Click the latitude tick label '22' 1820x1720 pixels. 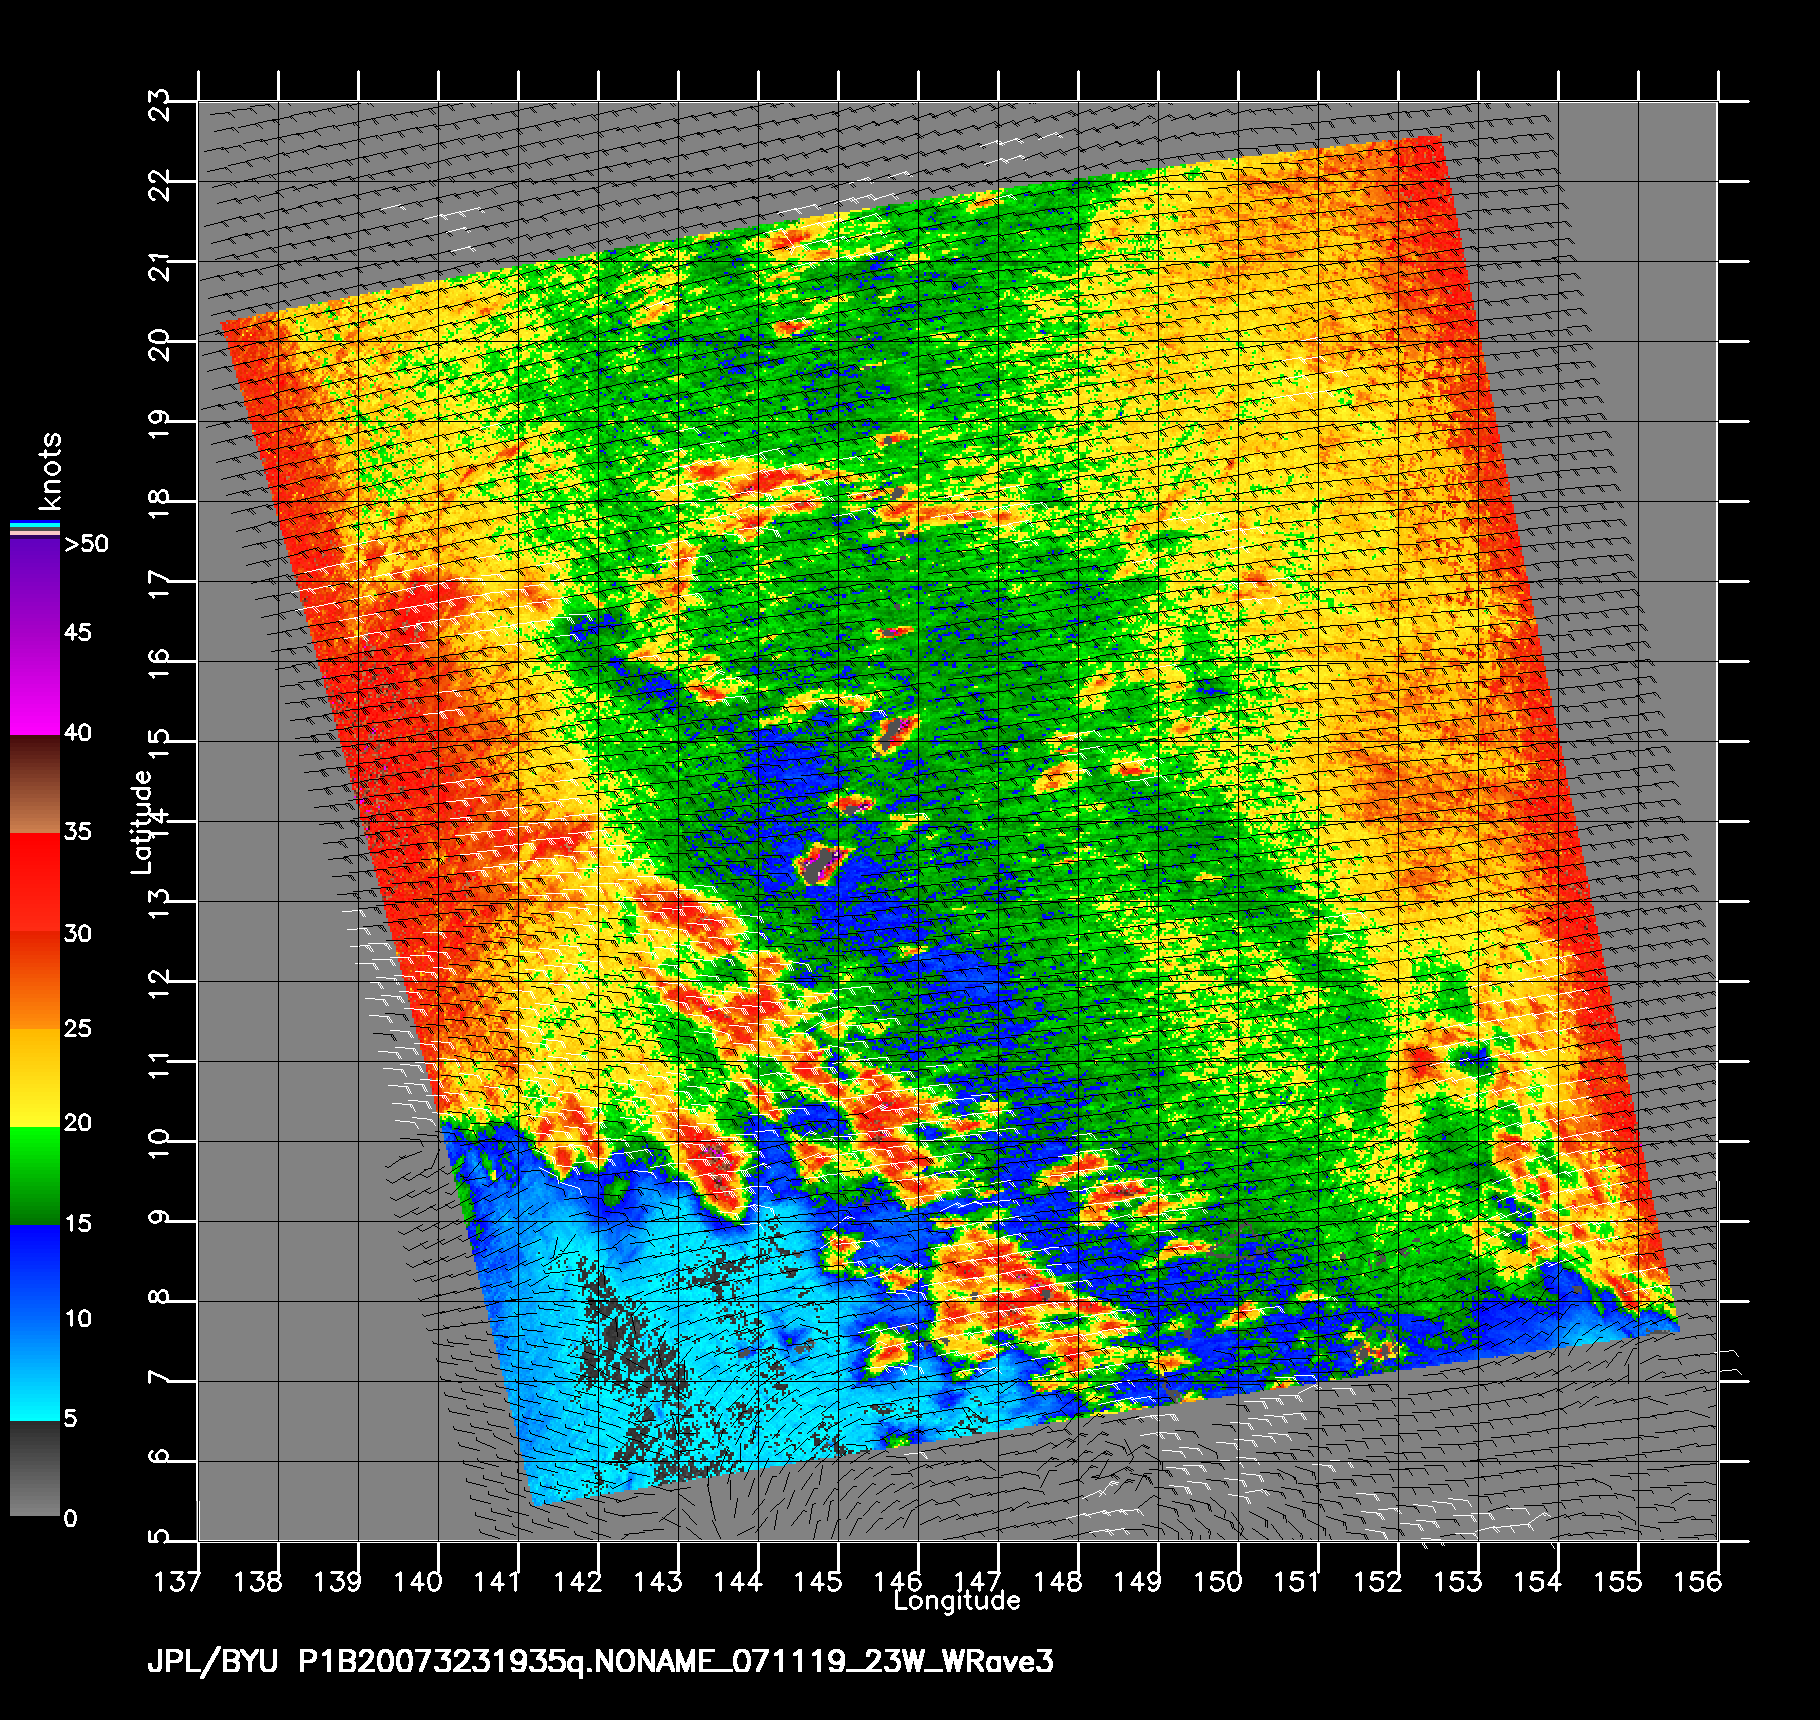pyautogui.click(x=159, y=183)
